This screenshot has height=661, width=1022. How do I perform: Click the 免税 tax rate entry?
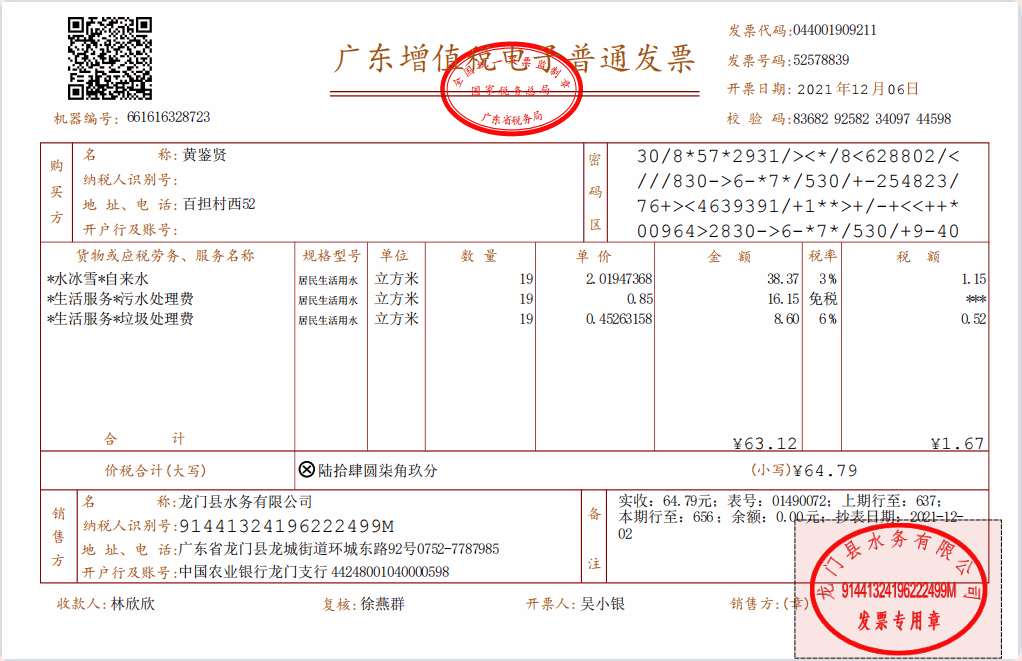pos(823,299)
